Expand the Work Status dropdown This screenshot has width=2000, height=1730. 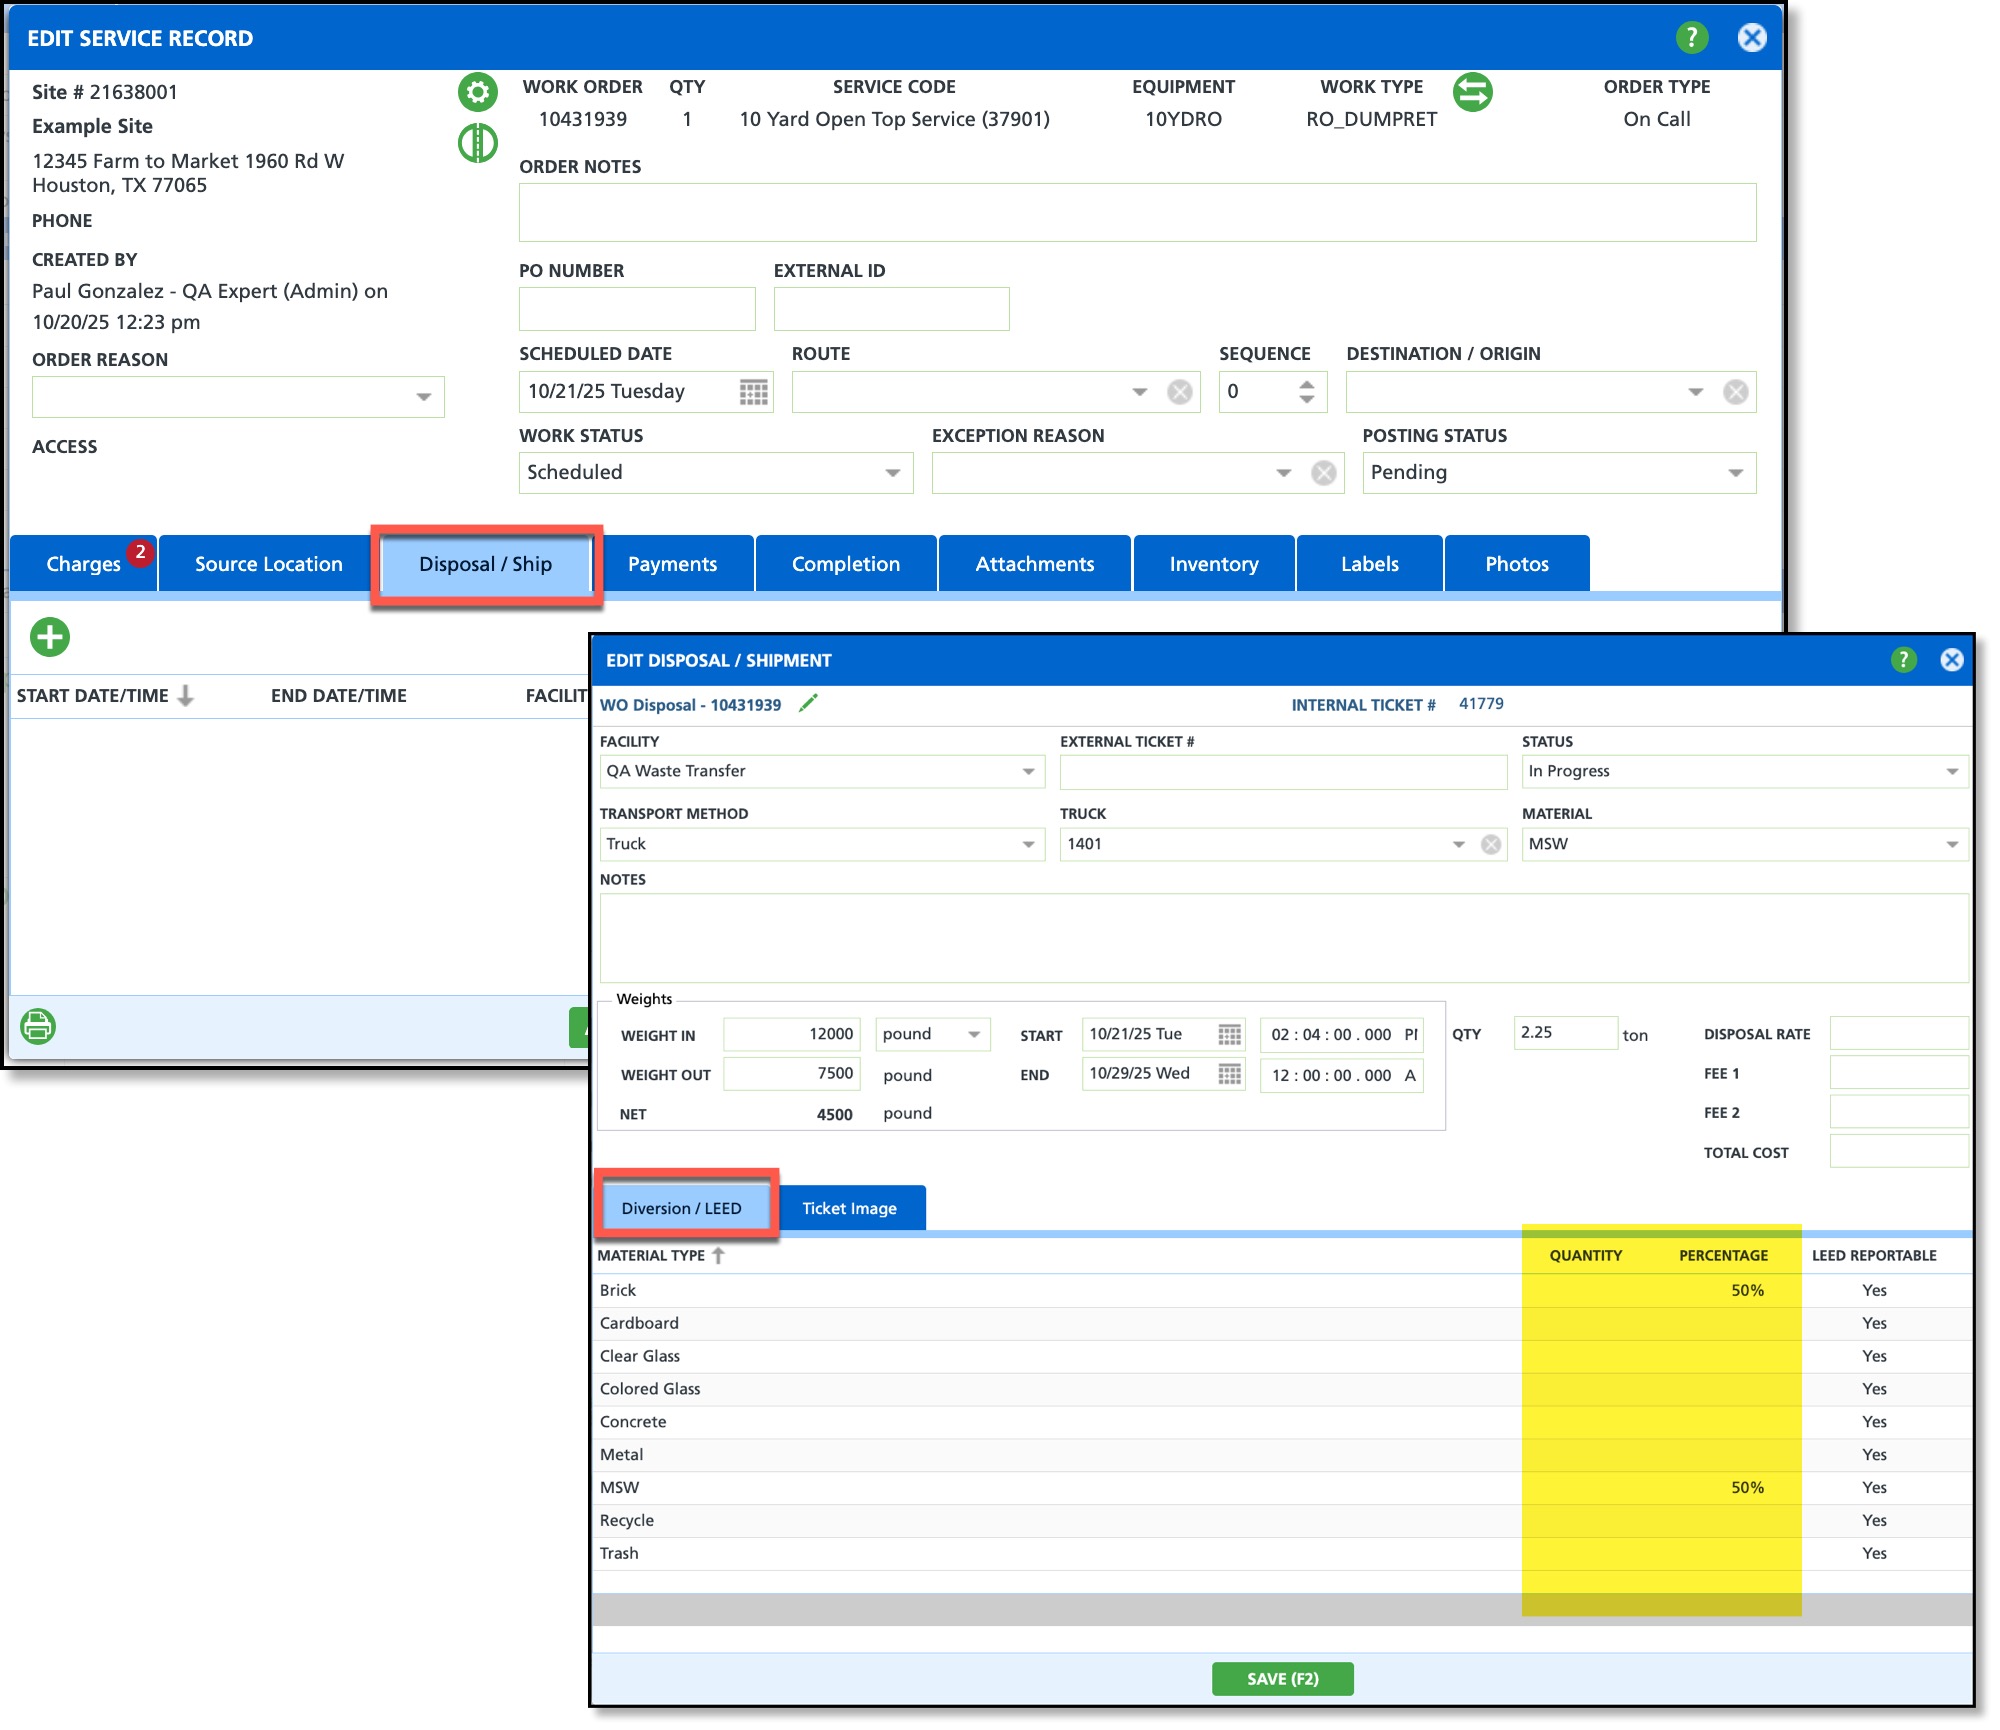892,473
